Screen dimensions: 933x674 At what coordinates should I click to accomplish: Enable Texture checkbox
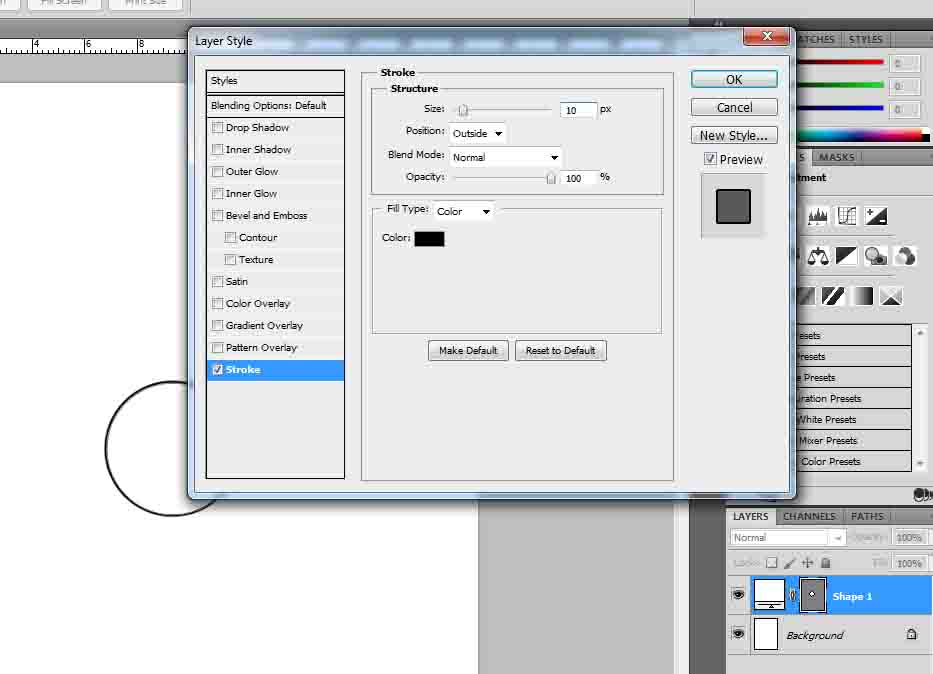pyautogui.click(x=230, y=259)
